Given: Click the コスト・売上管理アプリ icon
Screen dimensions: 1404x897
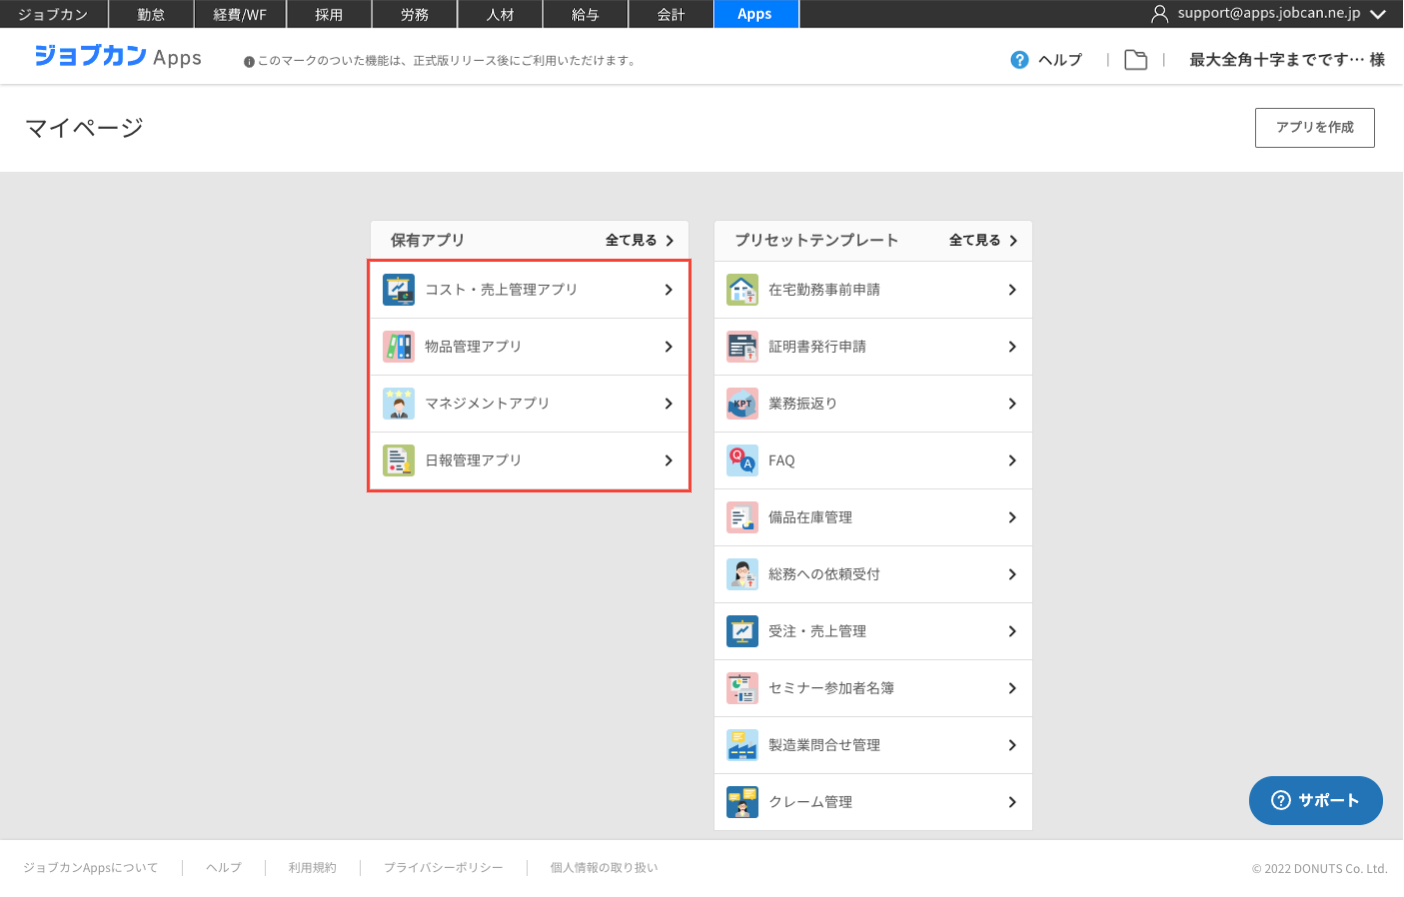Looking at the screenshot, I should (398, 290).
